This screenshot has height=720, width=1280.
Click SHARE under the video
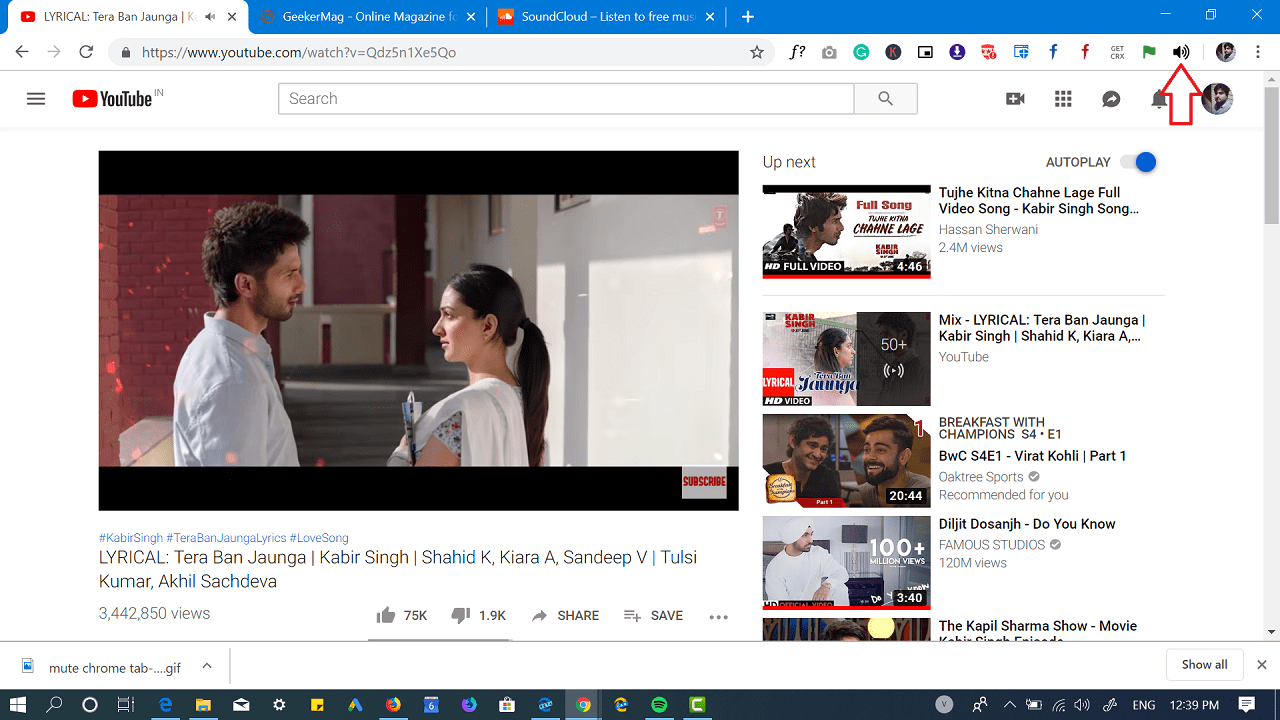[x=566, y=616]
